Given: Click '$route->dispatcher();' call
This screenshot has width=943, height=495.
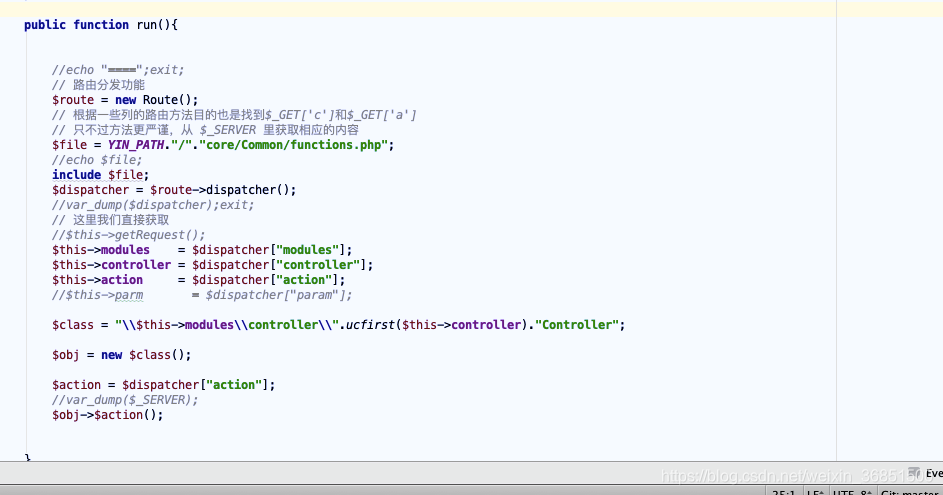Looking at the screenshot, I should [223, 190].
